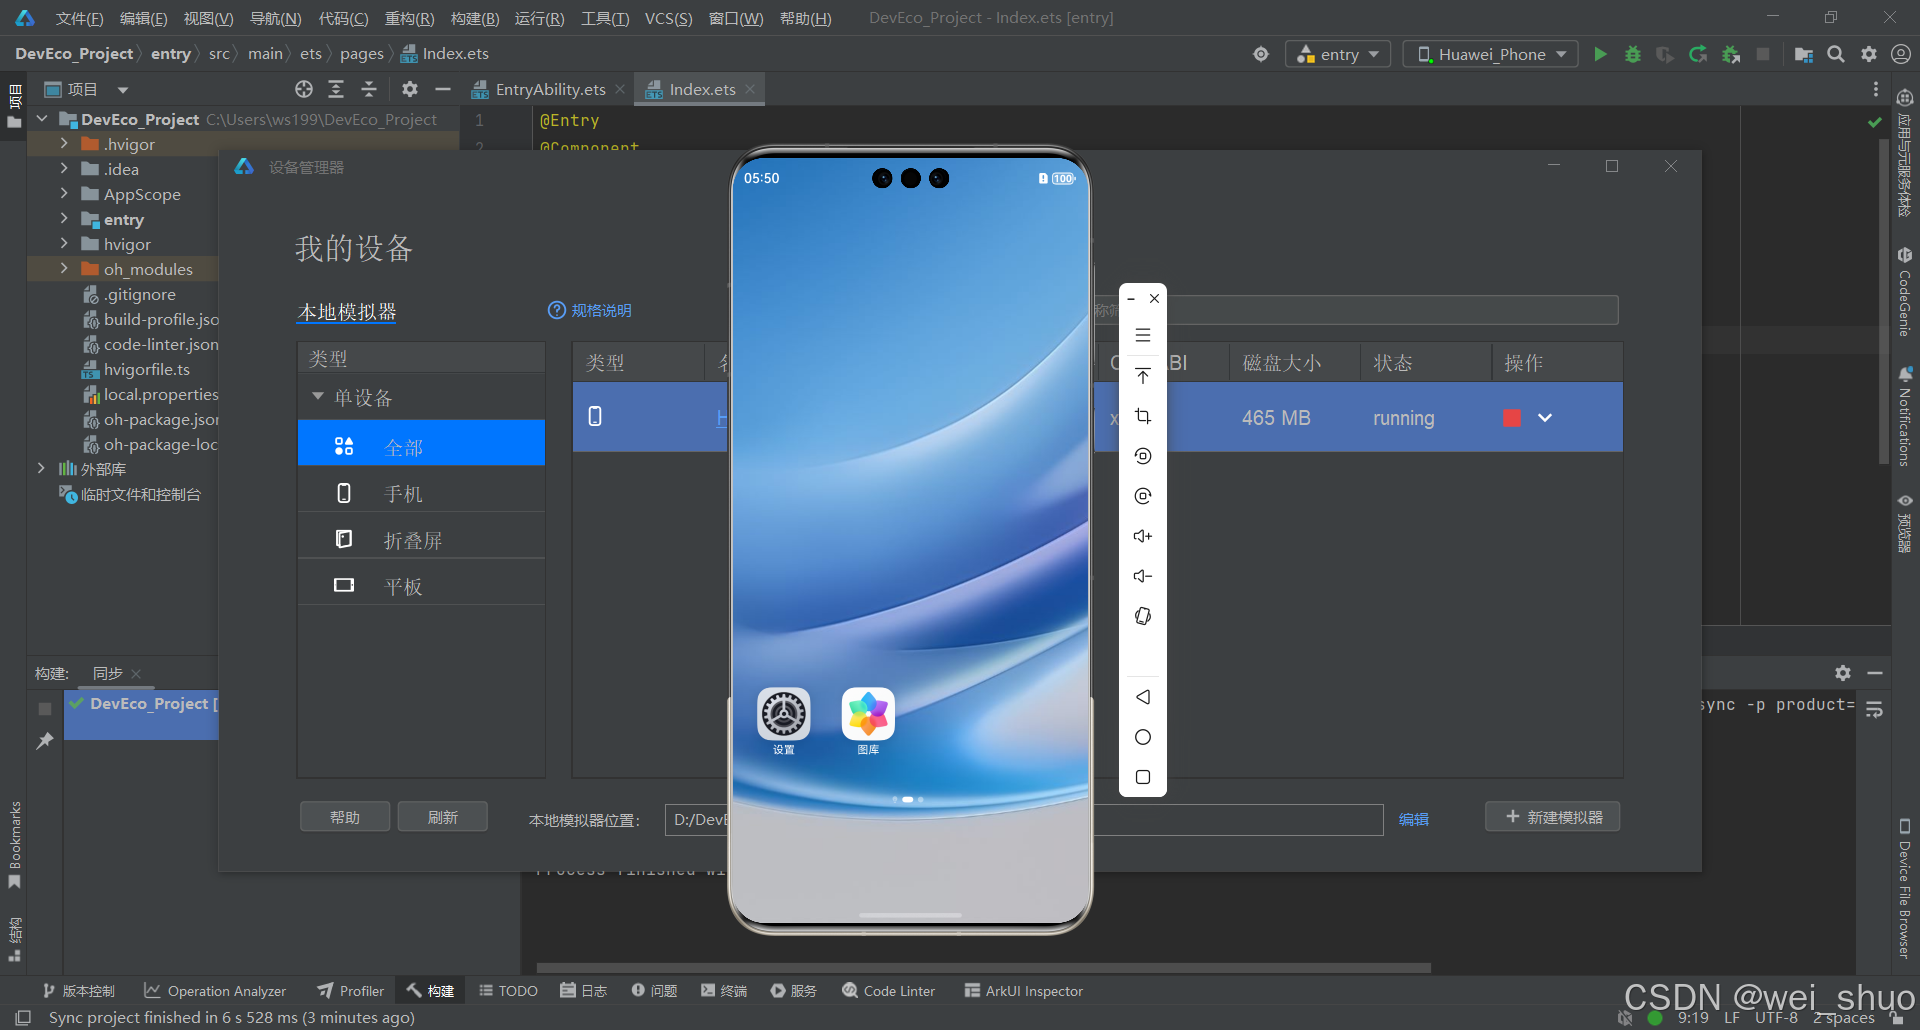The width and height of the screenshot is (1920, 1030).
Task: Collapse all icon in project panel header
Action: 369,89
